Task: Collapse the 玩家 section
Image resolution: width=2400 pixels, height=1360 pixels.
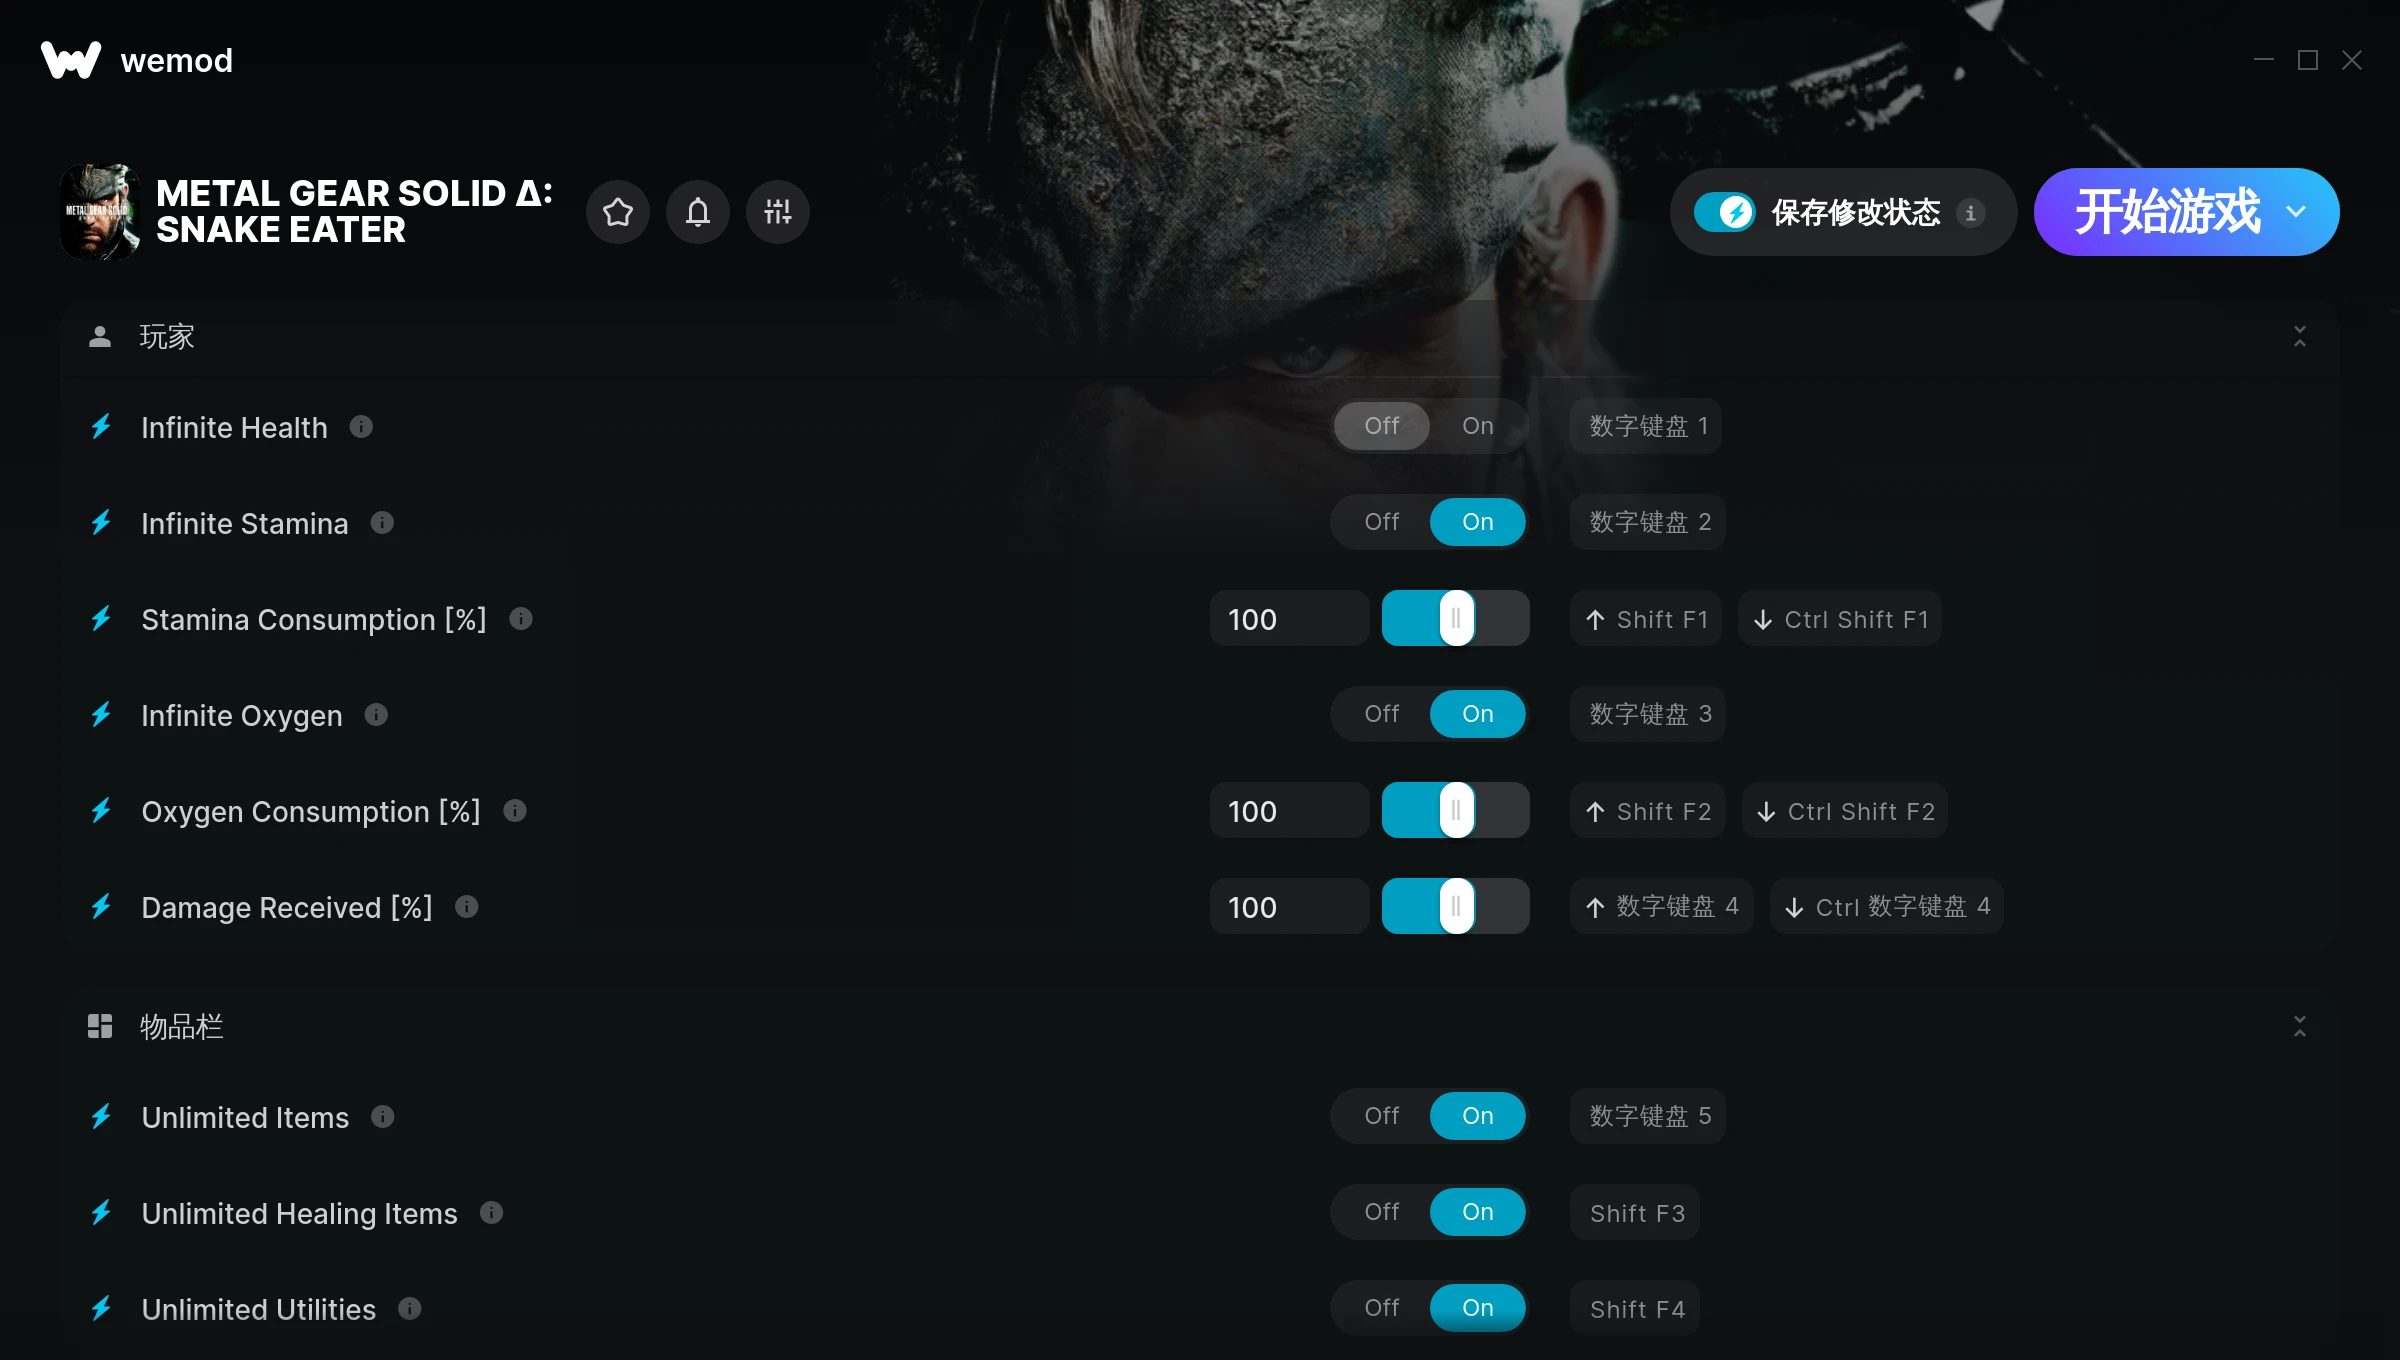Action: [2300, 337]
